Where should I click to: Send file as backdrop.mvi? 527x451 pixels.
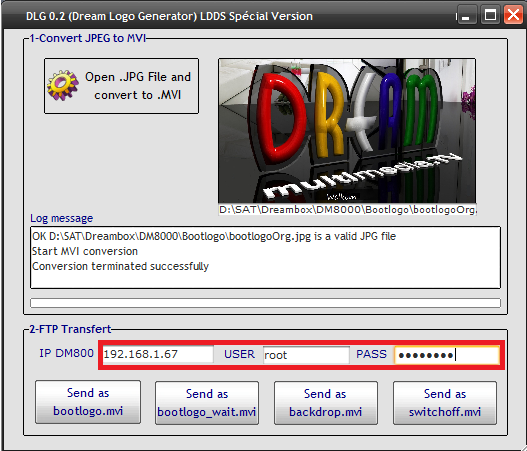point(326,403)
